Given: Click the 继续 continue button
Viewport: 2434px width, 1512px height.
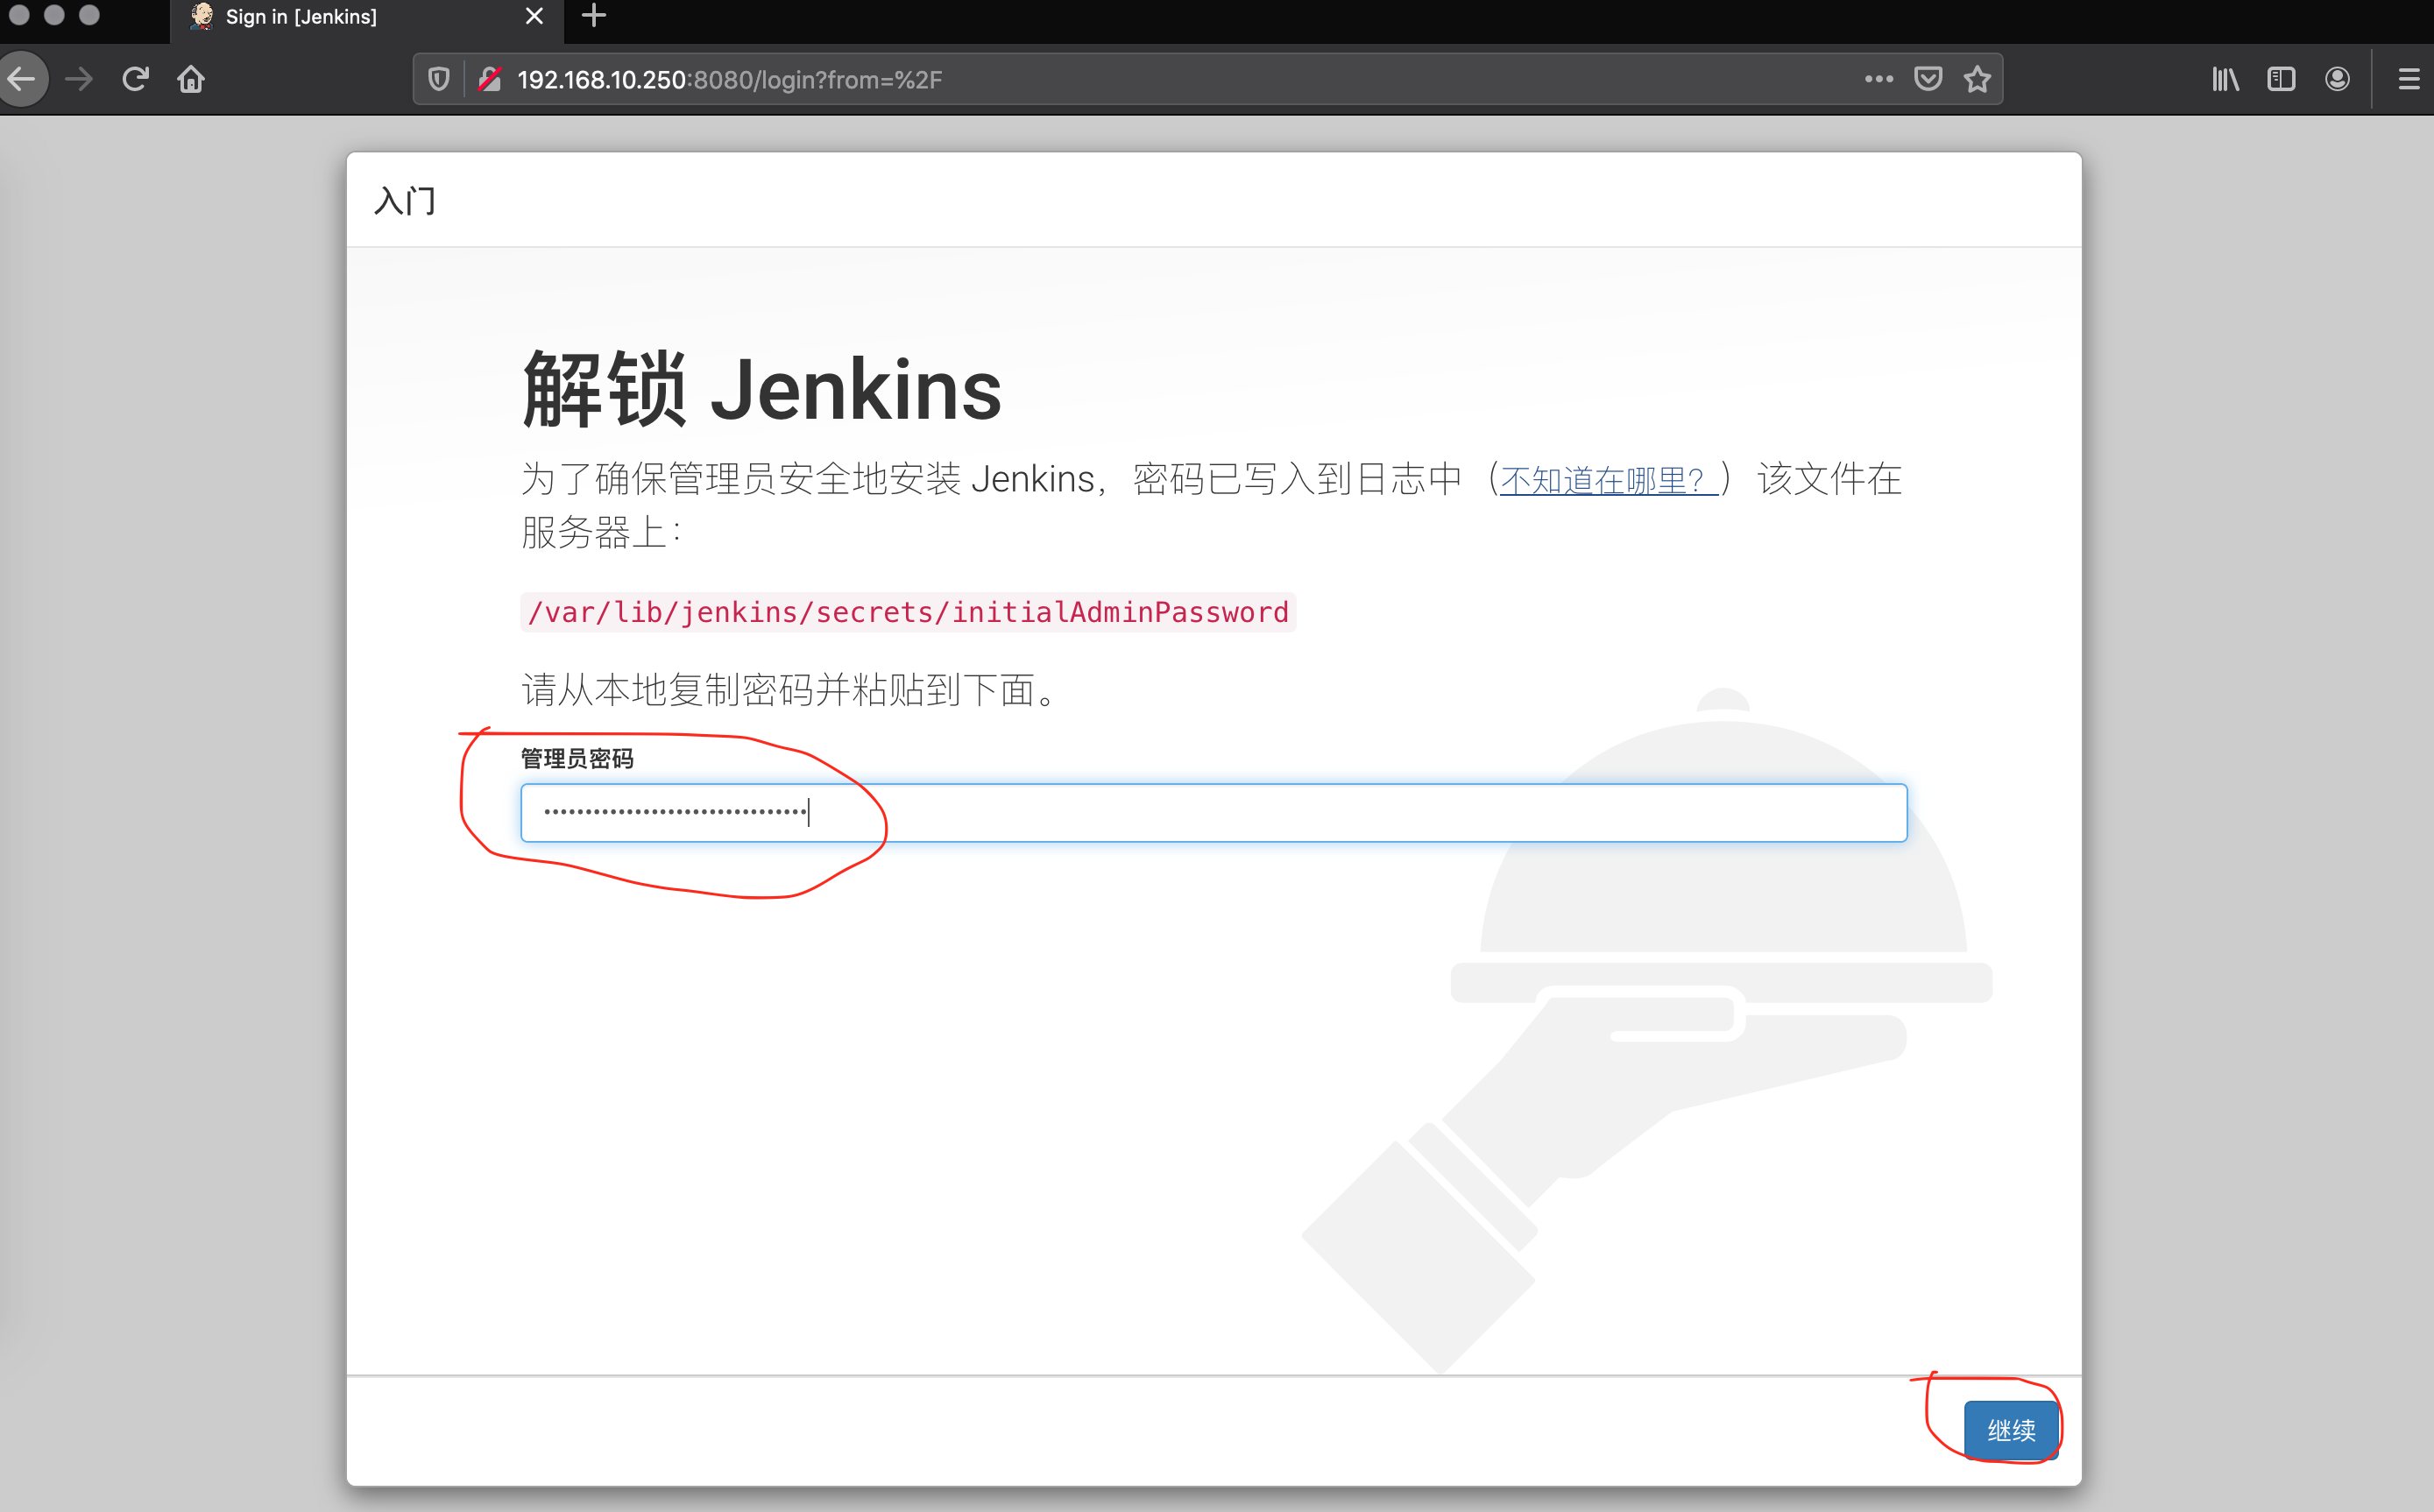Looking at the screenshot, I should point(2010,1430).
